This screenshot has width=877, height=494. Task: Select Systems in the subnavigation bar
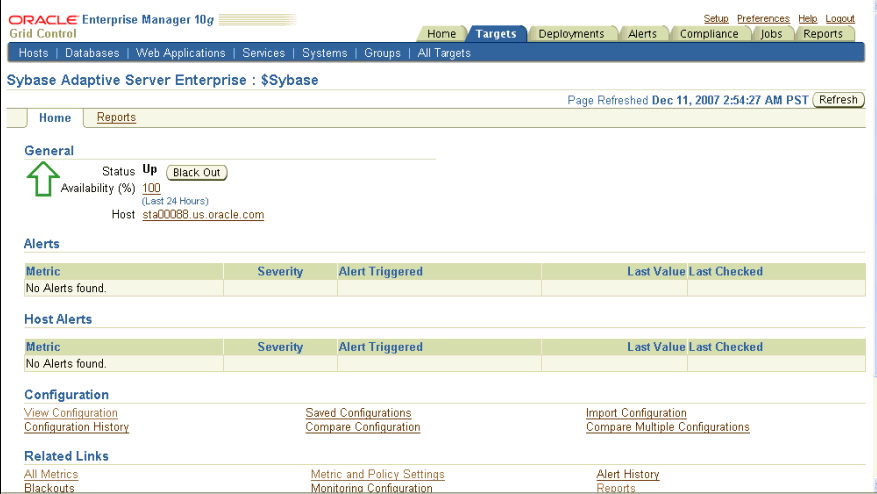[x=324, y=53]
